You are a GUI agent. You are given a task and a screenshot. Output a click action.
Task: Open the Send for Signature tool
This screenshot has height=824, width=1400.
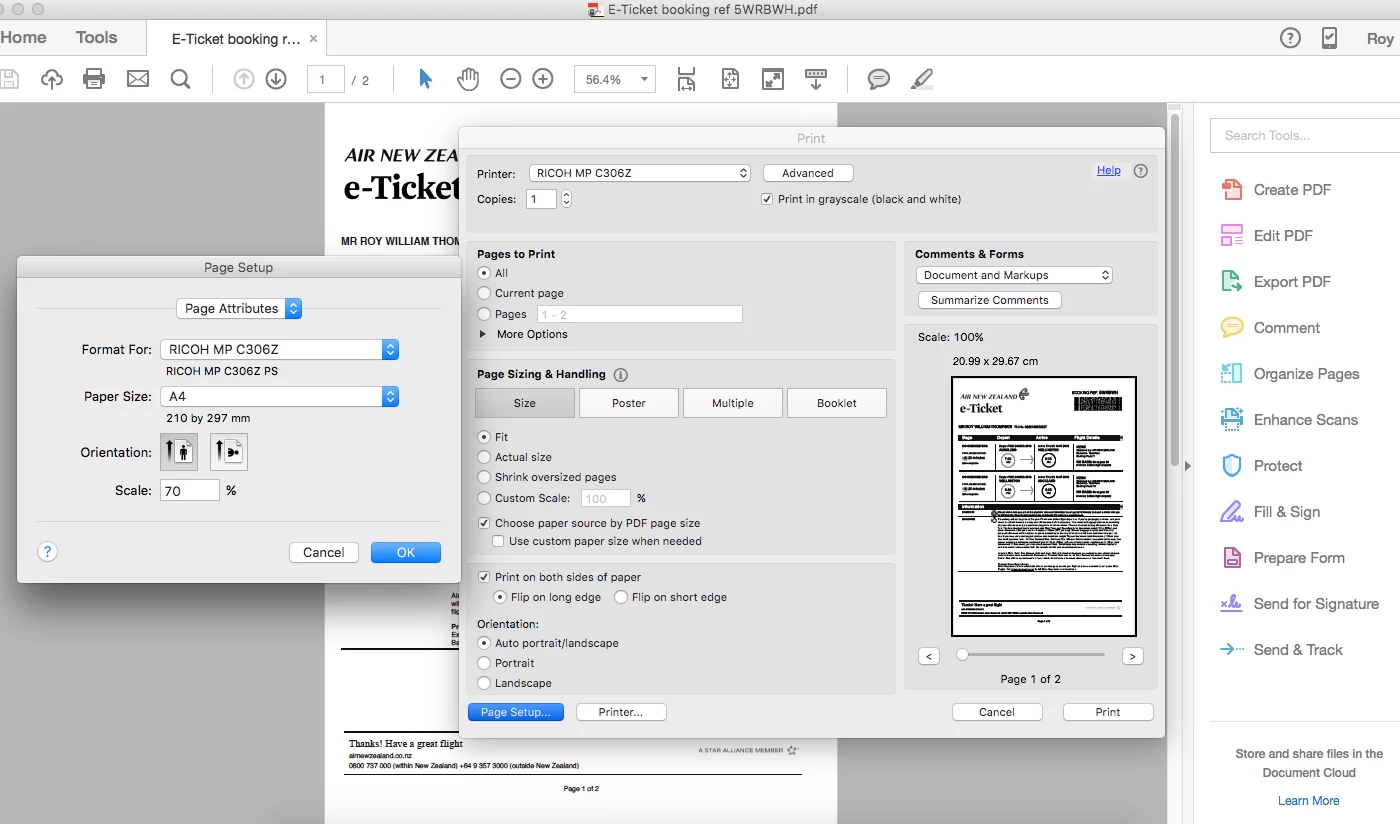(x=1300, y=604)
